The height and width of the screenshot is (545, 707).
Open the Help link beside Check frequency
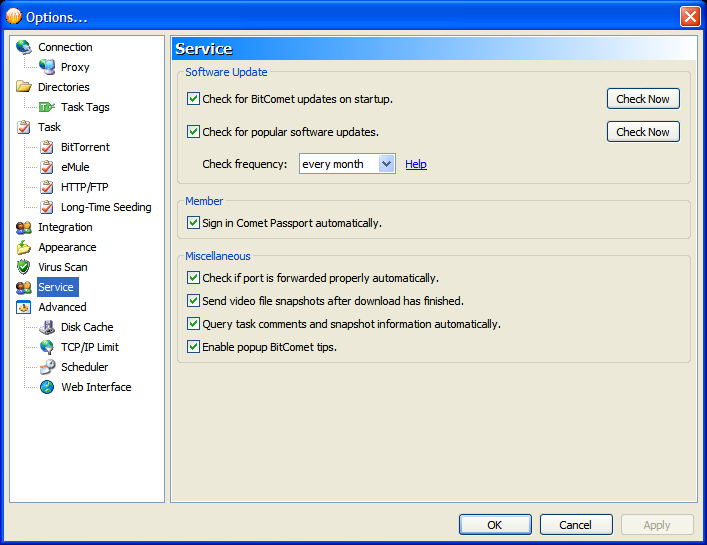point(416,164)
